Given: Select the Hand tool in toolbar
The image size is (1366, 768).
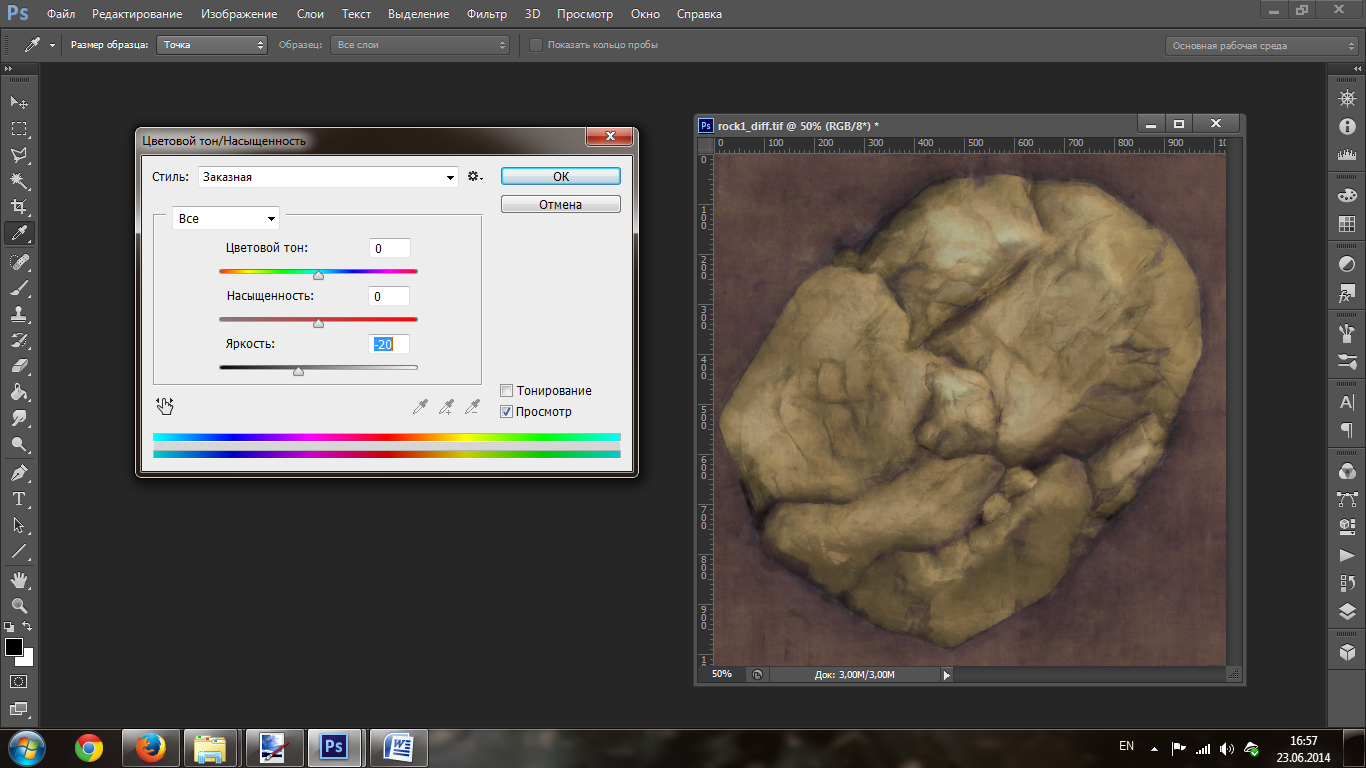Looking at the screenshot, I should pyautogui.click(x=18, y=580).
